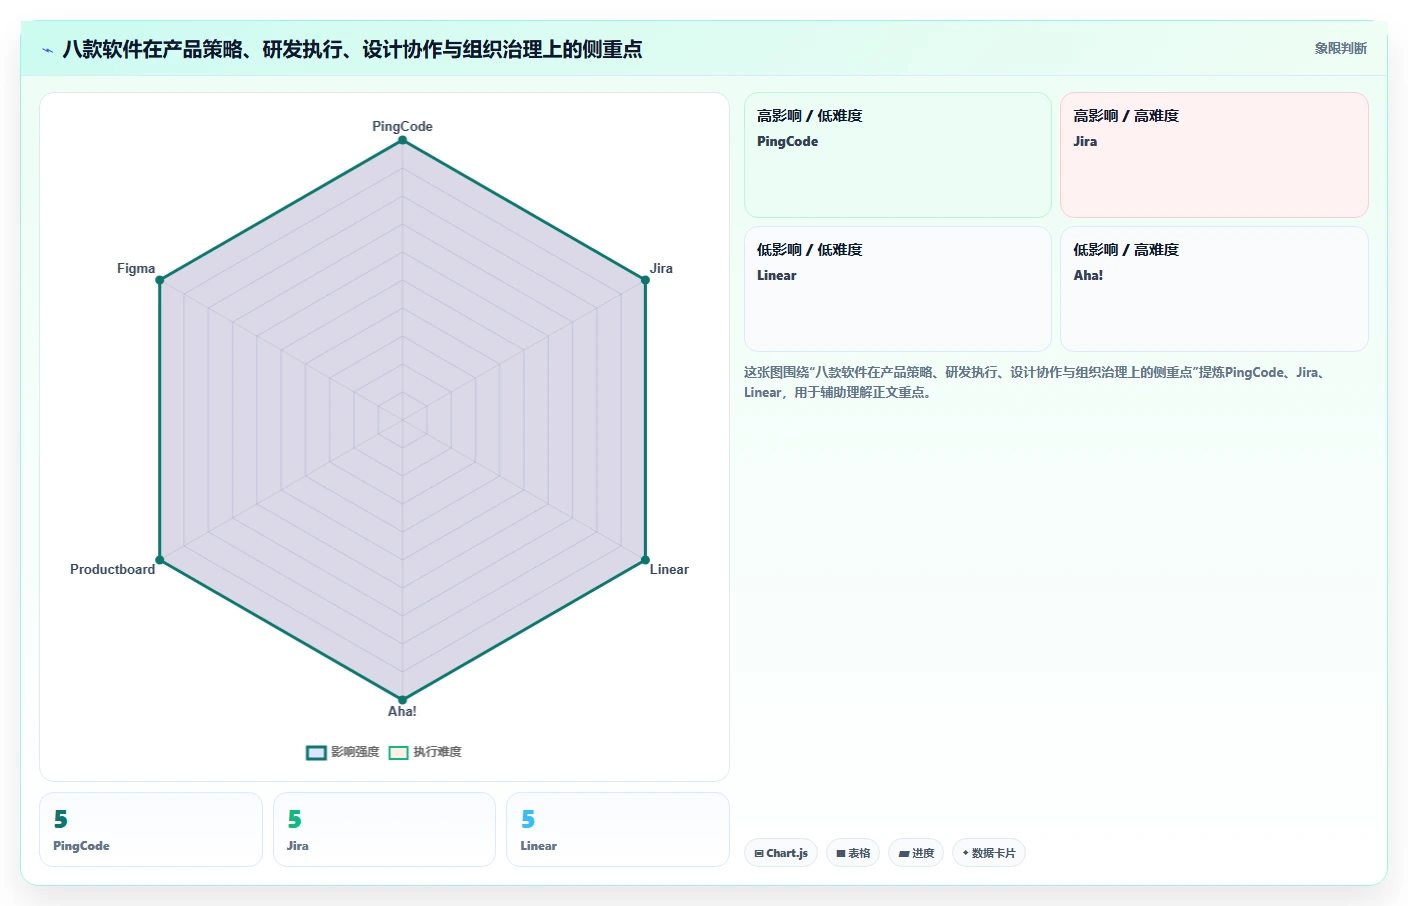Open the 高影响 / 低难度 quadrant card

[897, 155]
